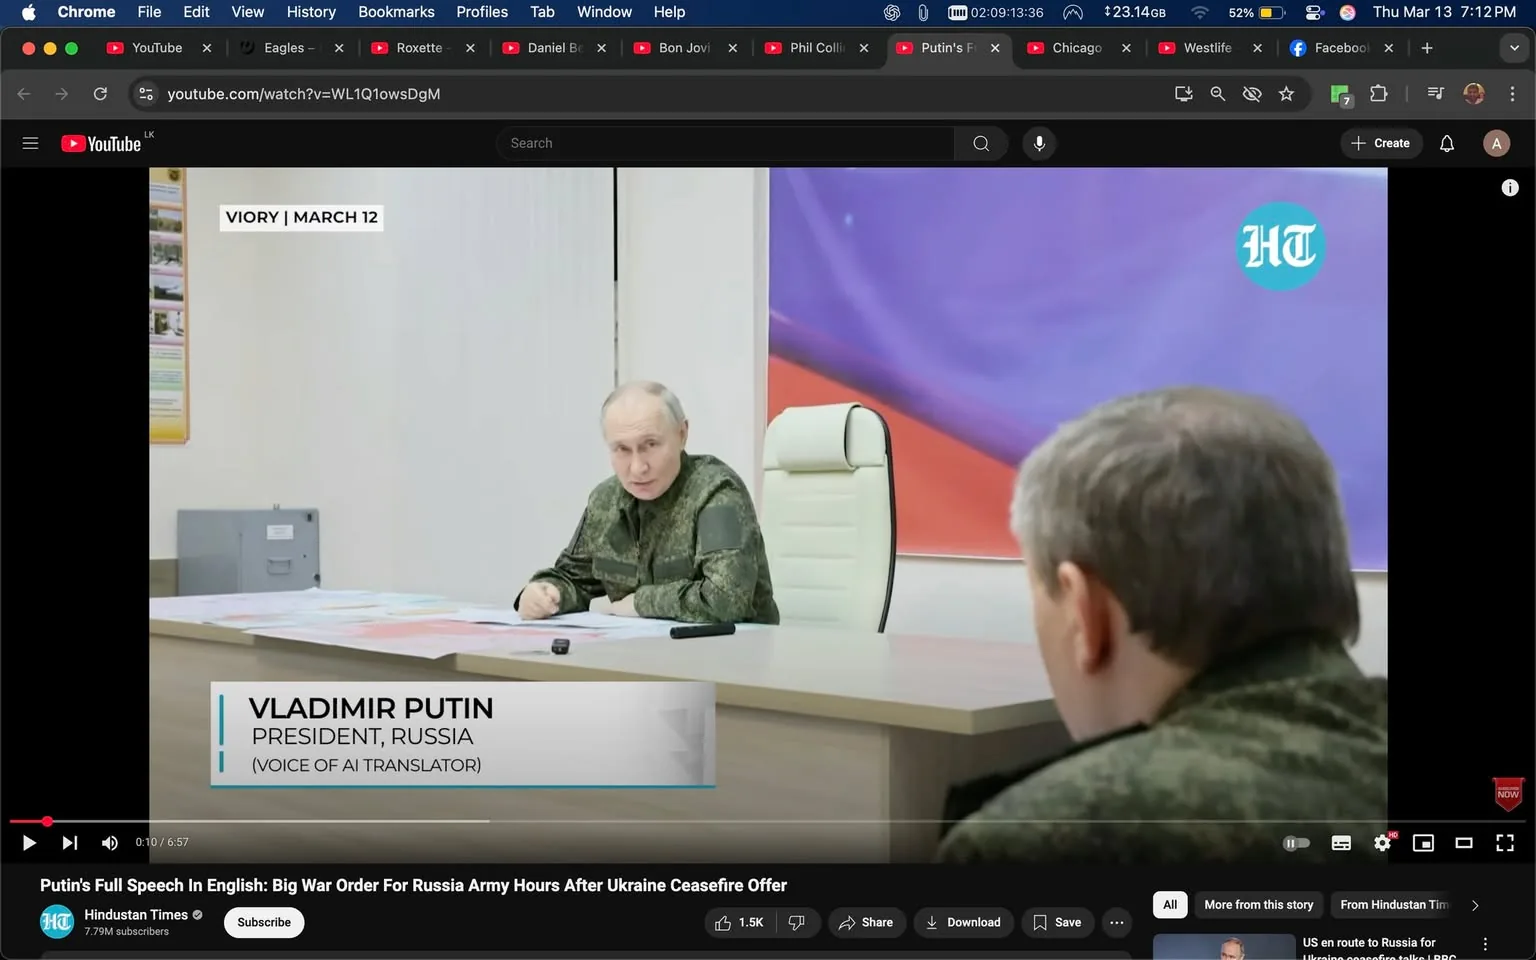Viewport: 1536px width, 960px height.
Task: Select the 'More from this story' filter chip
Action: coord(1258,905)
